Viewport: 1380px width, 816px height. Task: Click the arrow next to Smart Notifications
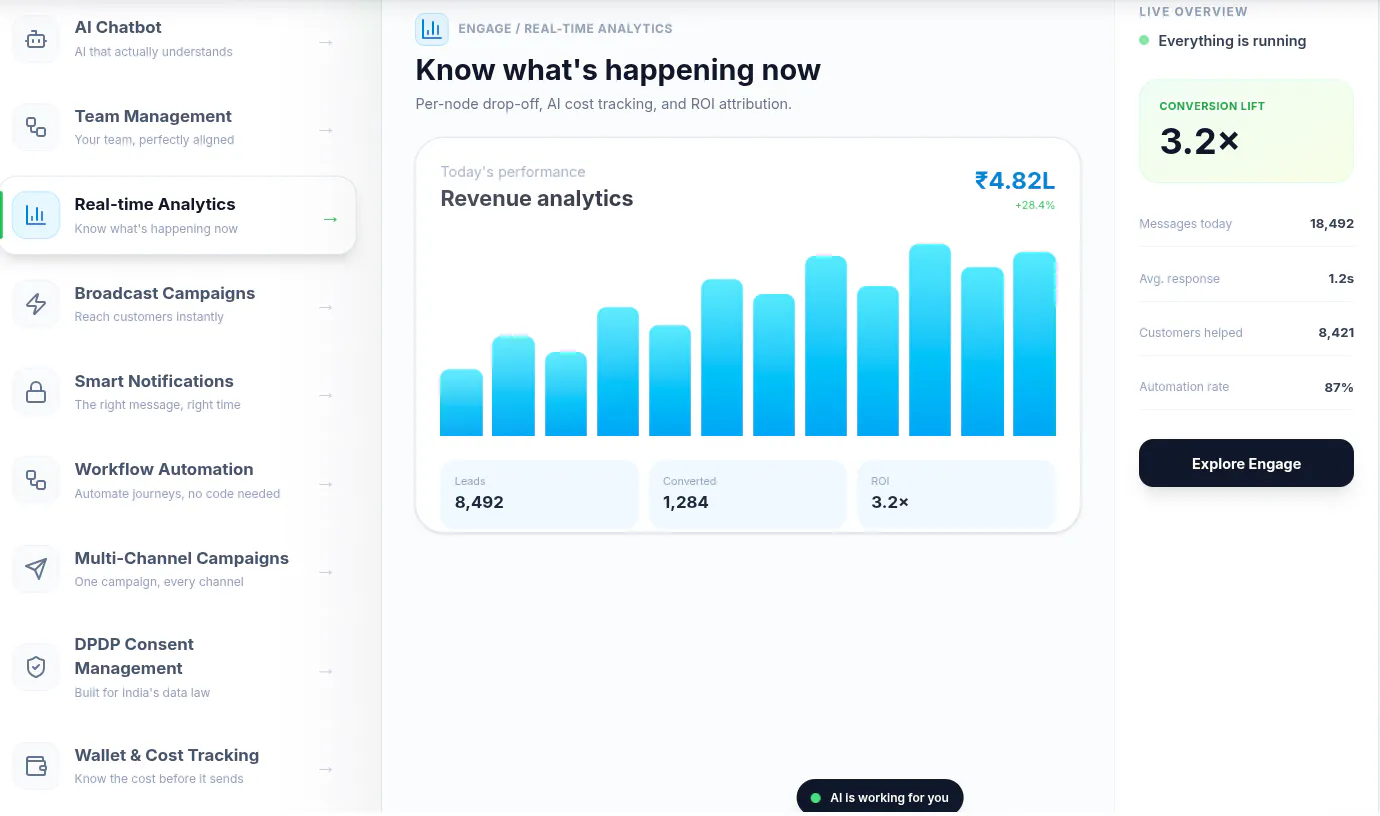click(325, 395)
